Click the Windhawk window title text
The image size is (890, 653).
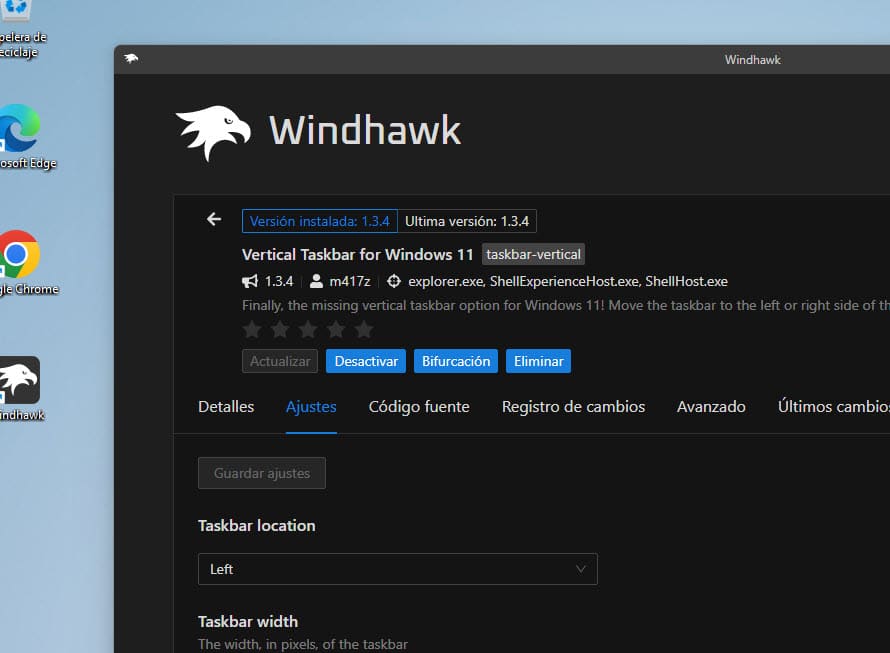tap(753, 60)
